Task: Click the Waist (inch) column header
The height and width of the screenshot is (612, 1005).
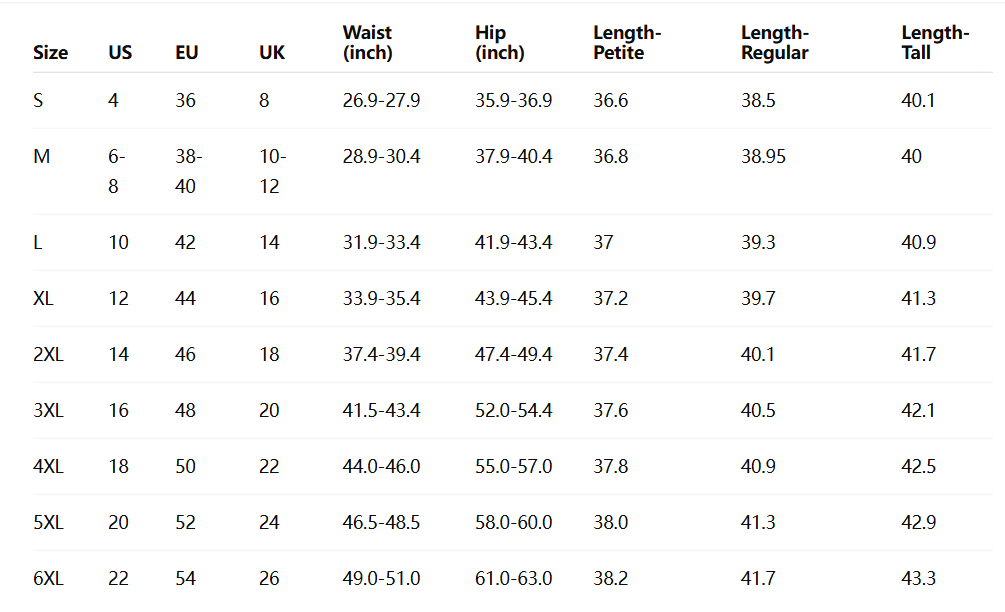Action: point(367,42)
